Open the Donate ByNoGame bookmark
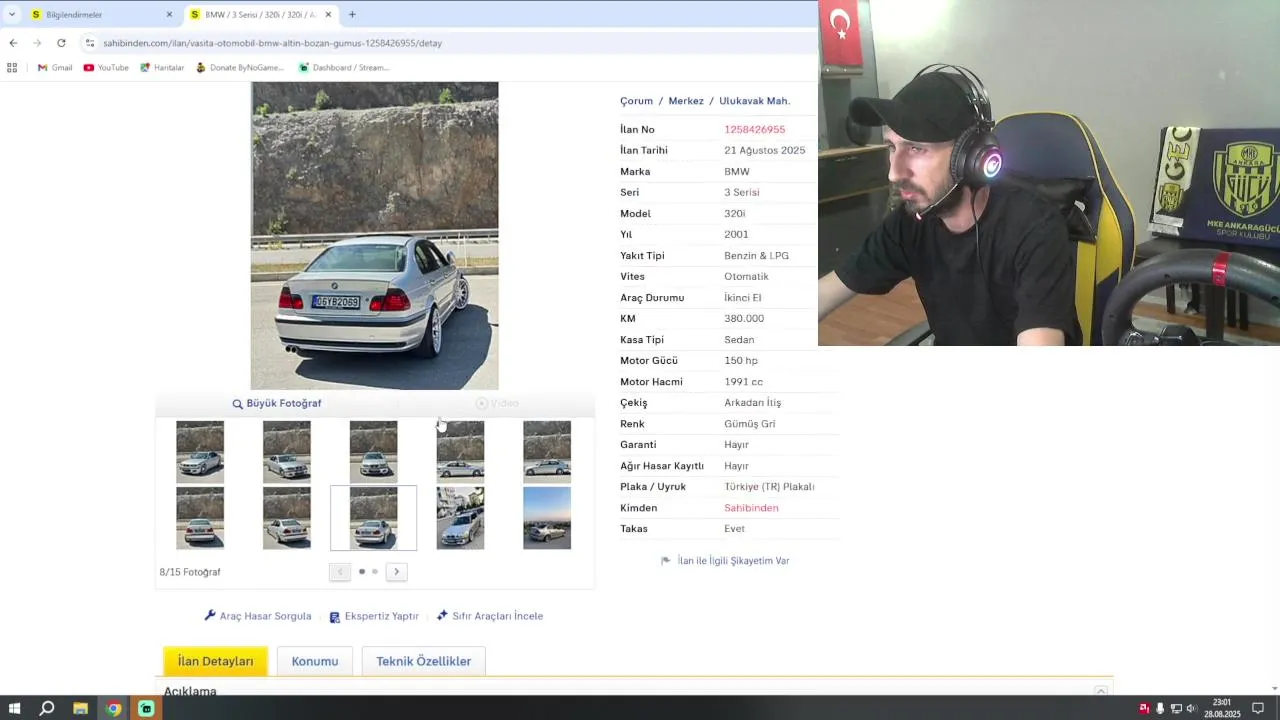Screen dimensions: 1280x720 pos(240,68)
